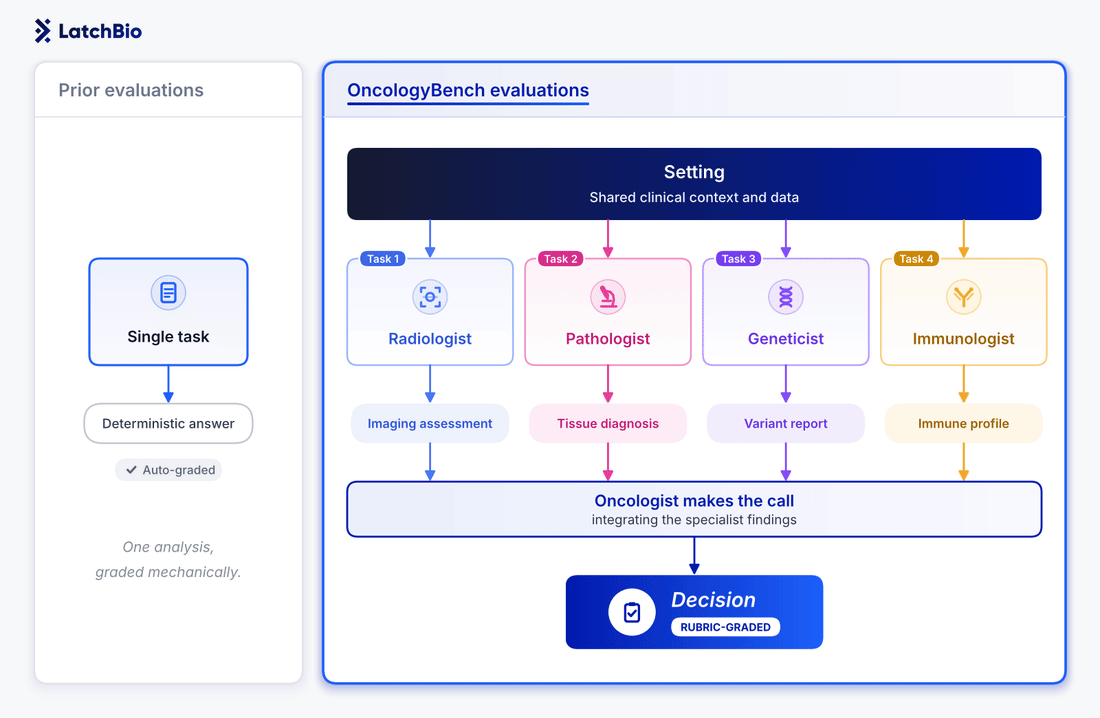Click the Pathologist label
The image size is (1100, 718).
pyautogui.click(x=608, y=339)
